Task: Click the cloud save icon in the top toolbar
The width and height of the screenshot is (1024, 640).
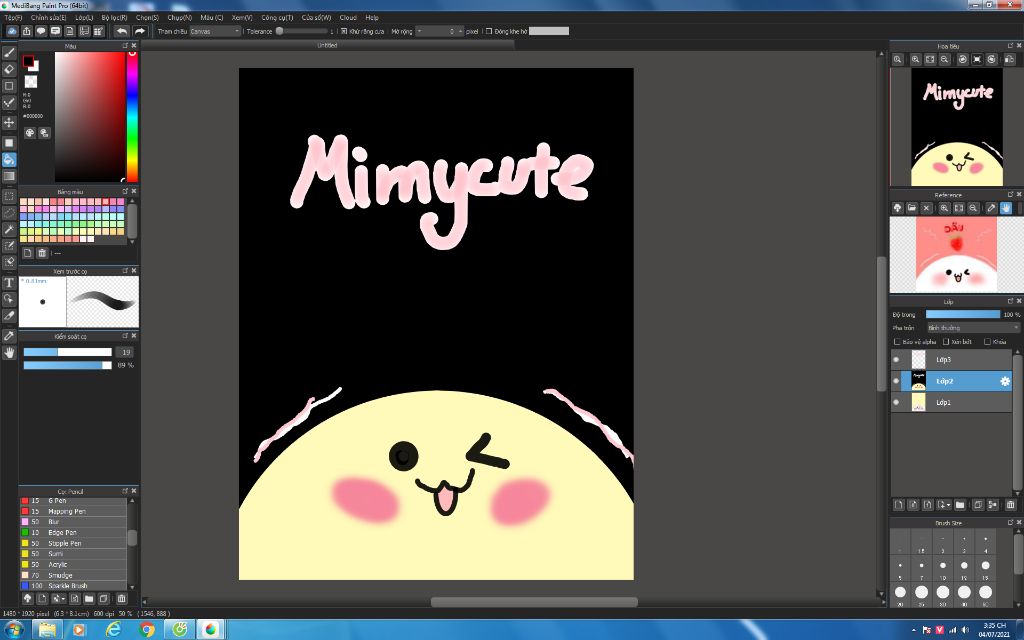Action: (12, 31)
